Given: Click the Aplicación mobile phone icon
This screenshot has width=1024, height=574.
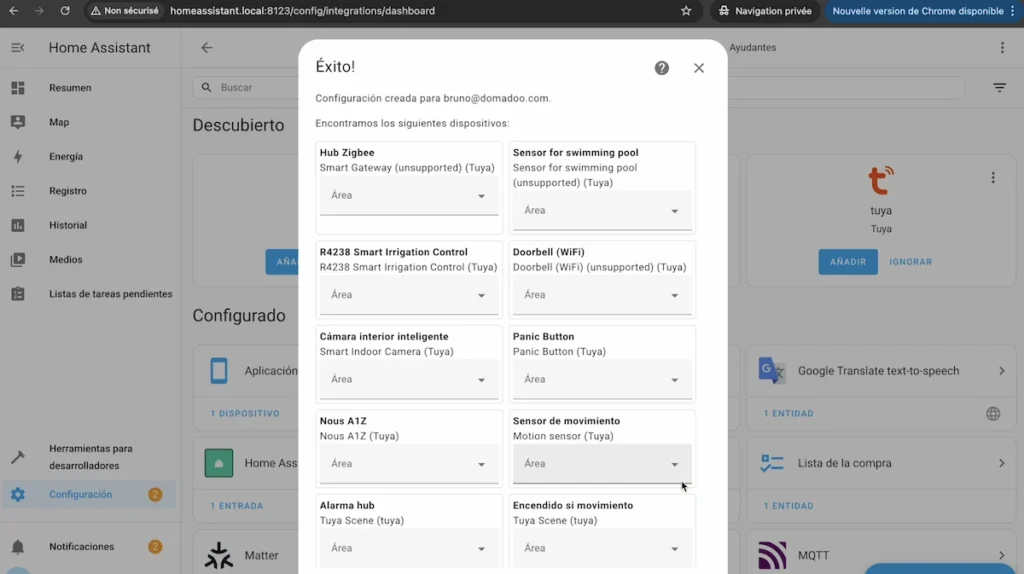Looking at the screenshot, I should tap(219, 371).
